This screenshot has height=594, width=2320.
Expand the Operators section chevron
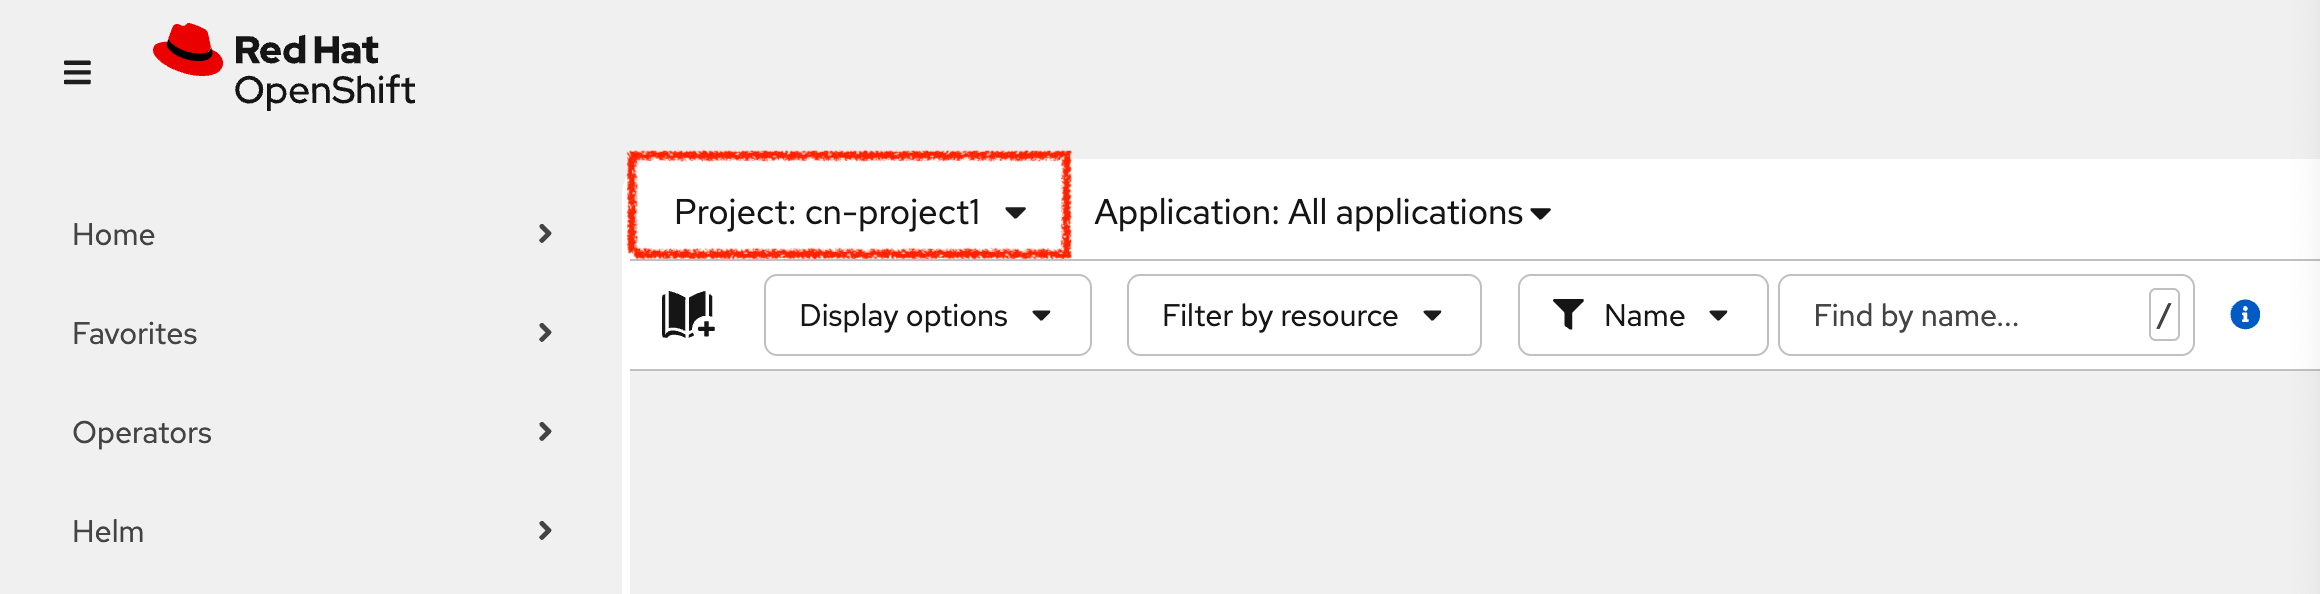coord(545,431)
